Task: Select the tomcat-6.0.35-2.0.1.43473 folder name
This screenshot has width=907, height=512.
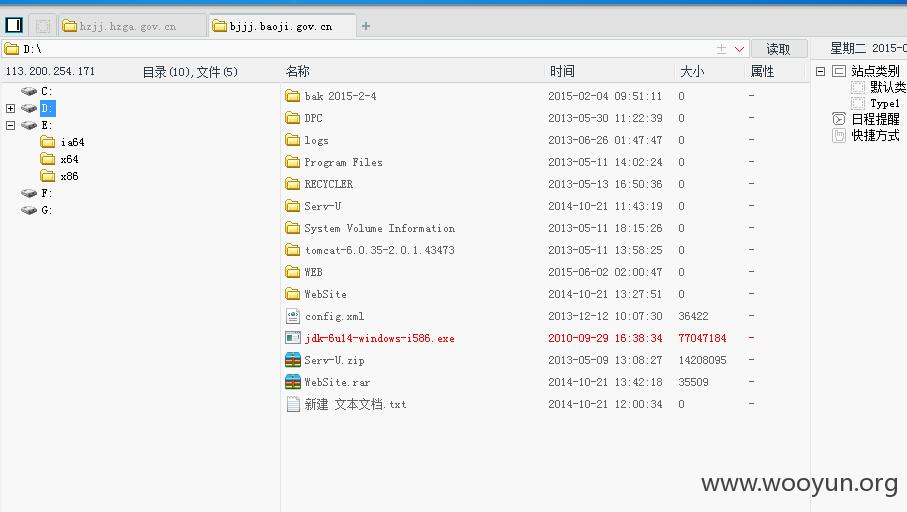Action: pyautogui.click(x=379, y=250)
